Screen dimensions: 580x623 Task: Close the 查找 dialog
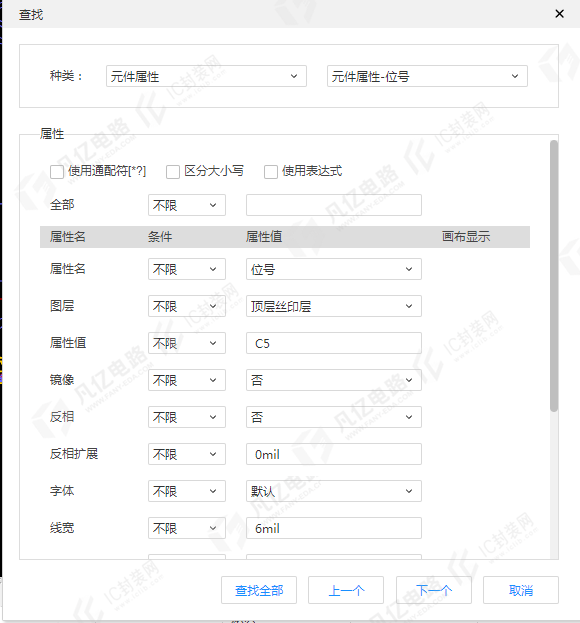(x=559, y=14)
